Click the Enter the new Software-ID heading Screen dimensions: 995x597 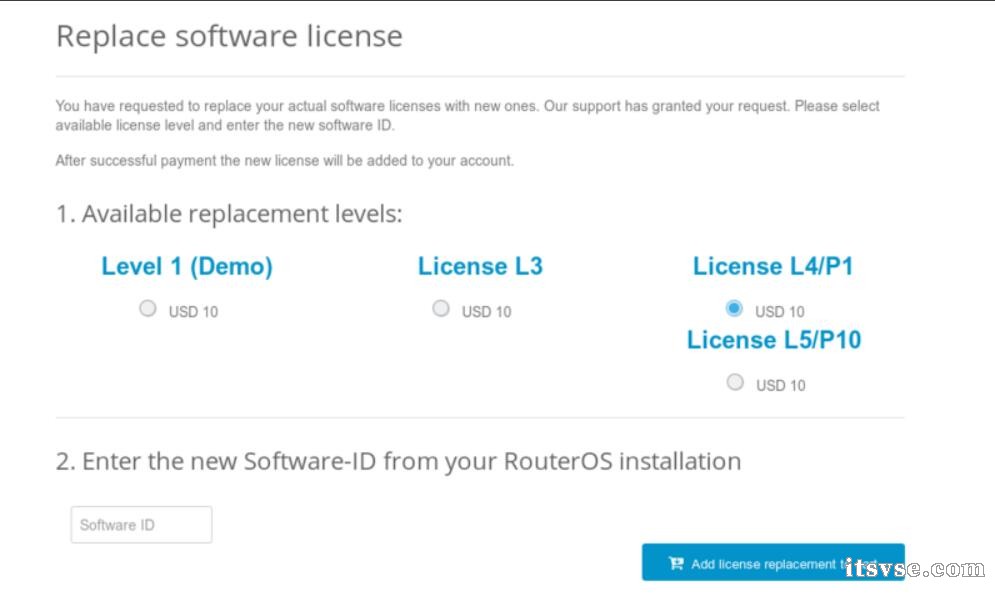pos(398,462)
